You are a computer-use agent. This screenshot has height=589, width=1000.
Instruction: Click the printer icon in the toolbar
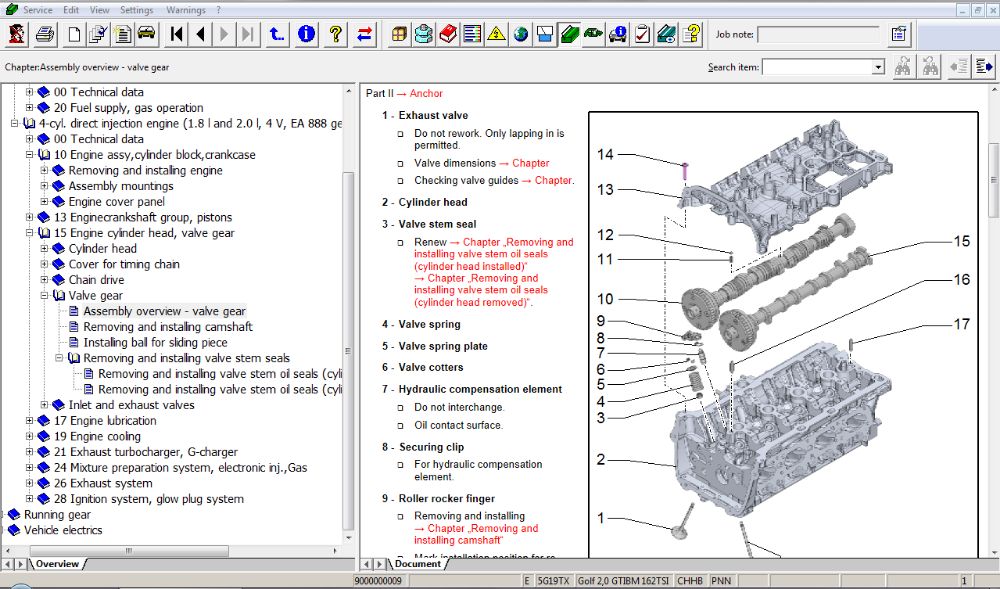pyautogui.click(x=45, y=35)
